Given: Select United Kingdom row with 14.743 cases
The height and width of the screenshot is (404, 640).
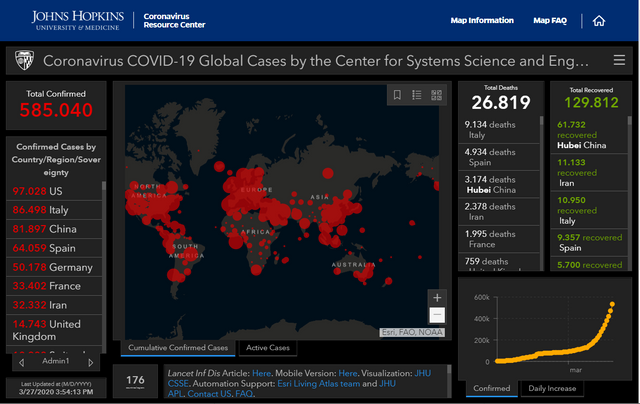Looking at the screenshot, I should coord(54,330).
